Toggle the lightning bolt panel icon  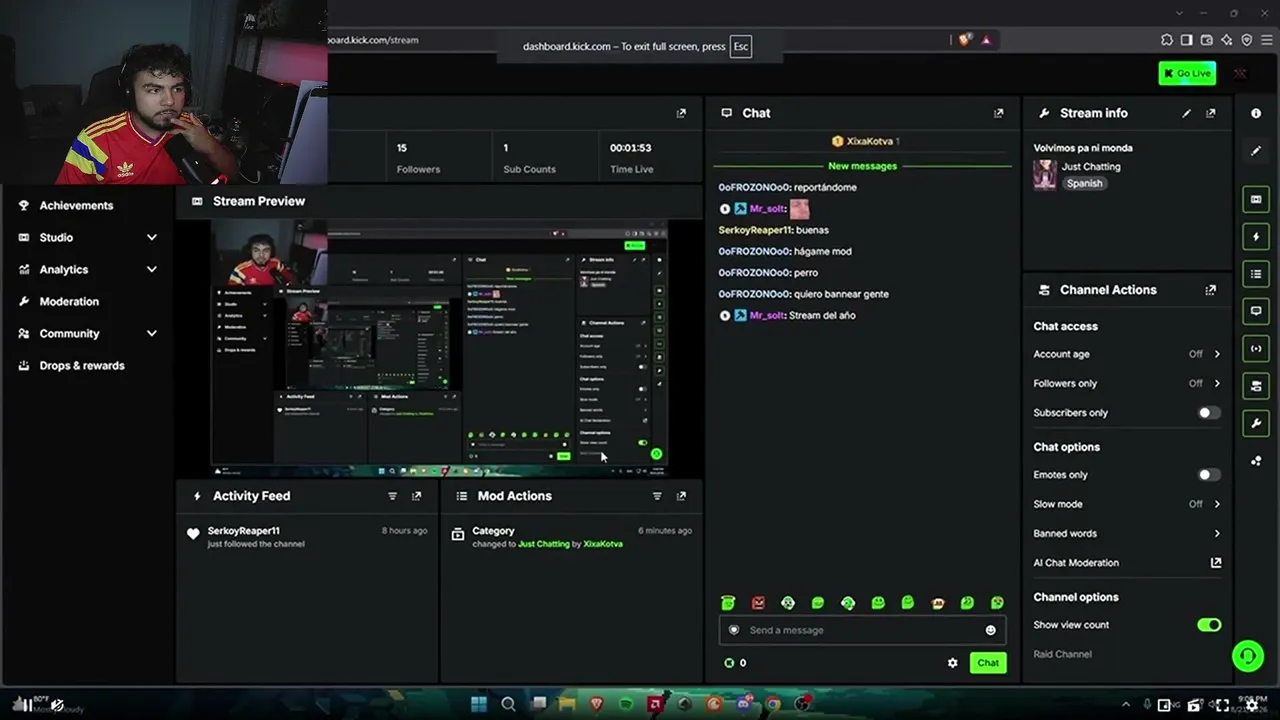click(x=1256, y=237)
